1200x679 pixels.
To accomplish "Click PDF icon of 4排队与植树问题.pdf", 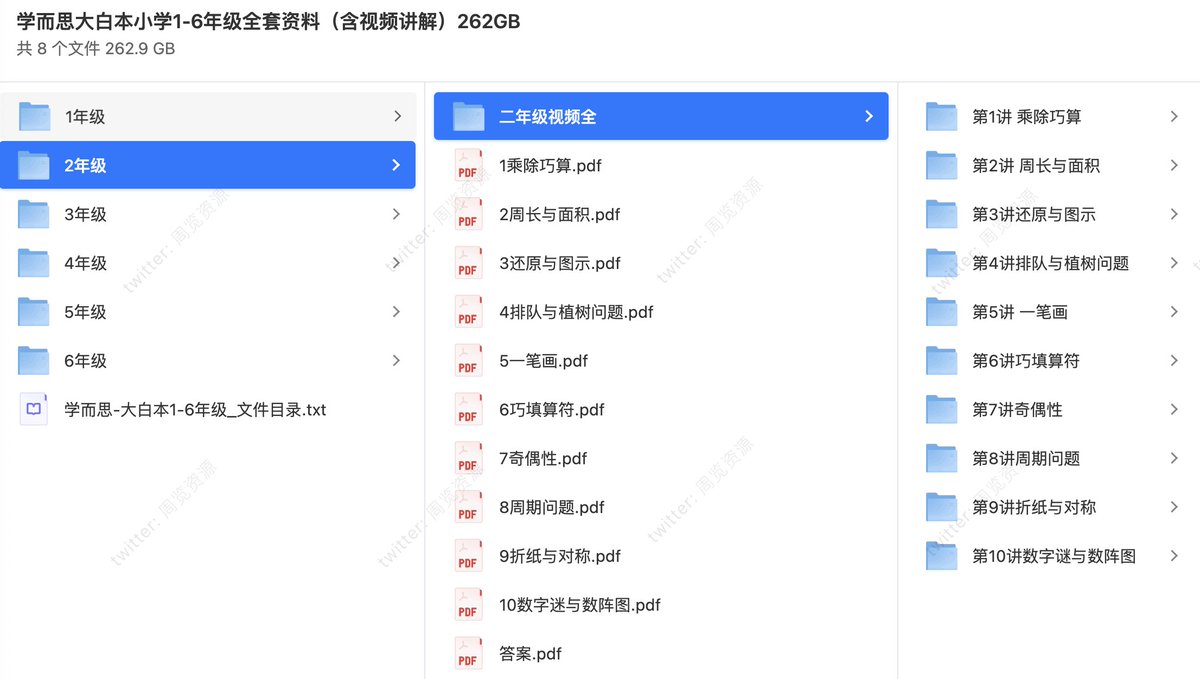I will 468,312.
